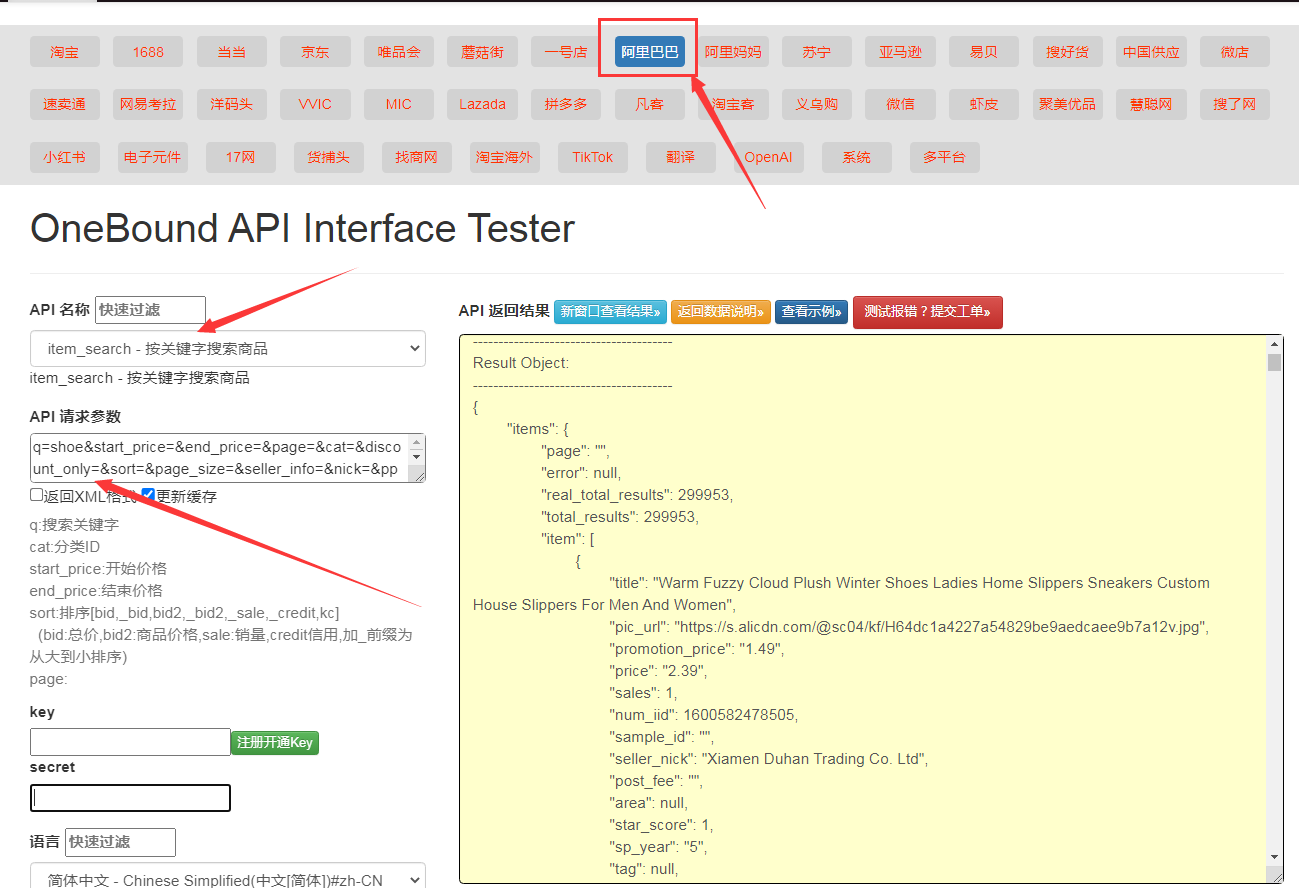This screenshot has width=1299, height=888.
Task: Select the 淘宝客 platform
Action: click(733, 104)
